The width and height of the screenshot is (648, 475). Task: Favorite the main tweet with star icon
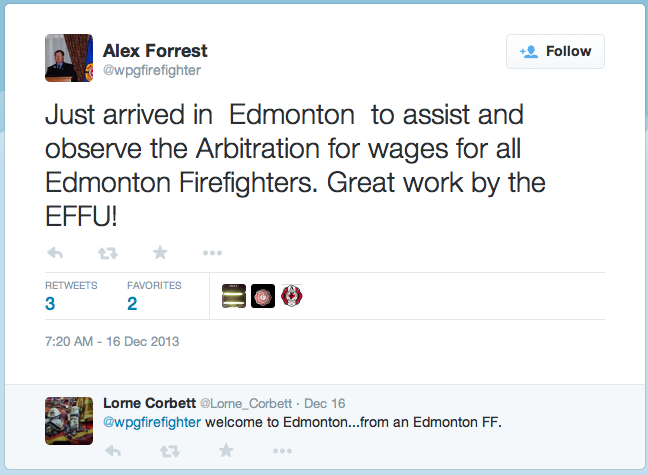click(x=160, y=252)
